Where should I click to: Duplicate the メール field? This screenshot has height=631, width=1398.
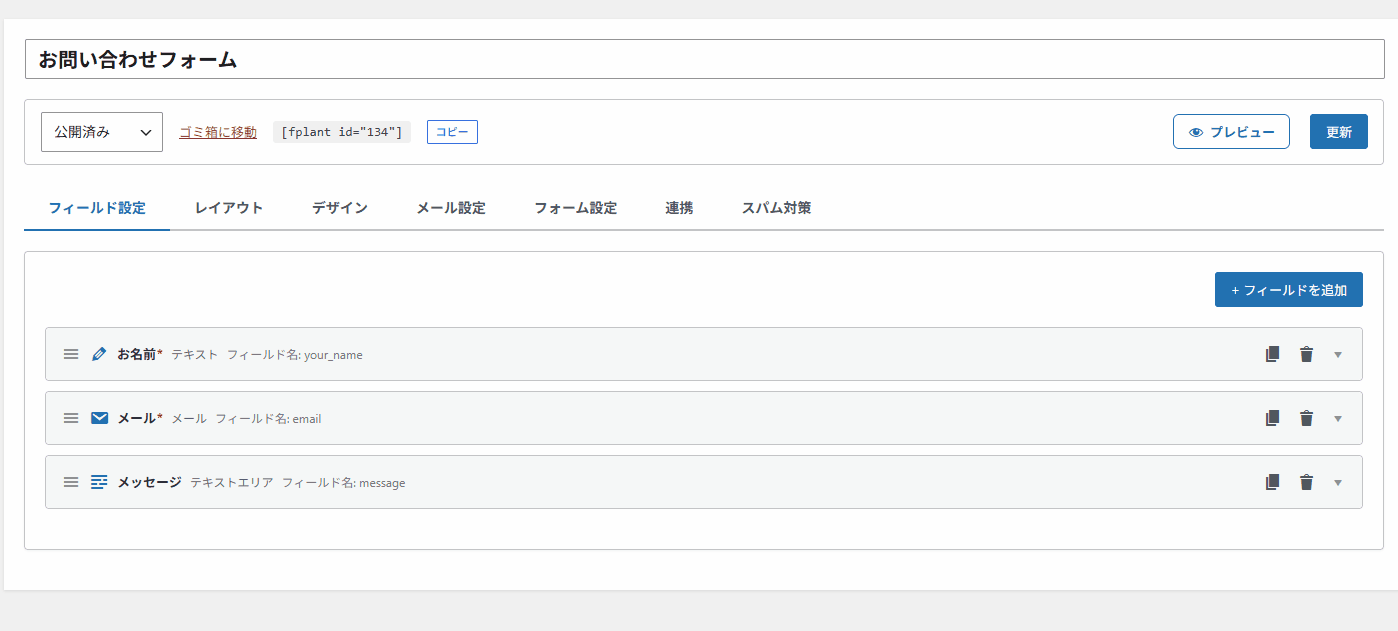coord(1272,418)
